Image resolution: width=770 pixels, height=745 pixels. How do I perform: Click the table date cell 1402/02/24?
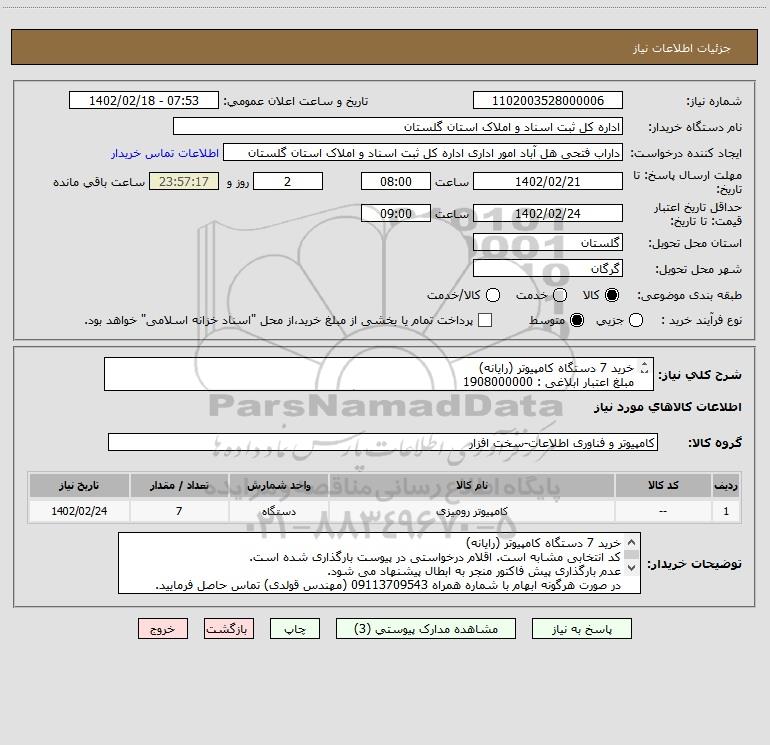pyautogui.click(x=79, y=511)
